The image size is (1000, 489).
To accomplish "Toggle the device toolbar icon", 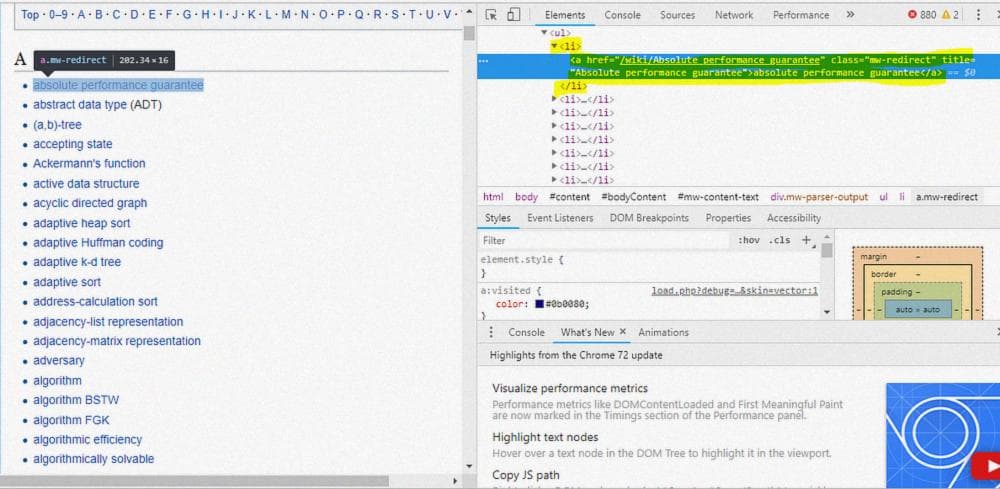I will [513, 15].
